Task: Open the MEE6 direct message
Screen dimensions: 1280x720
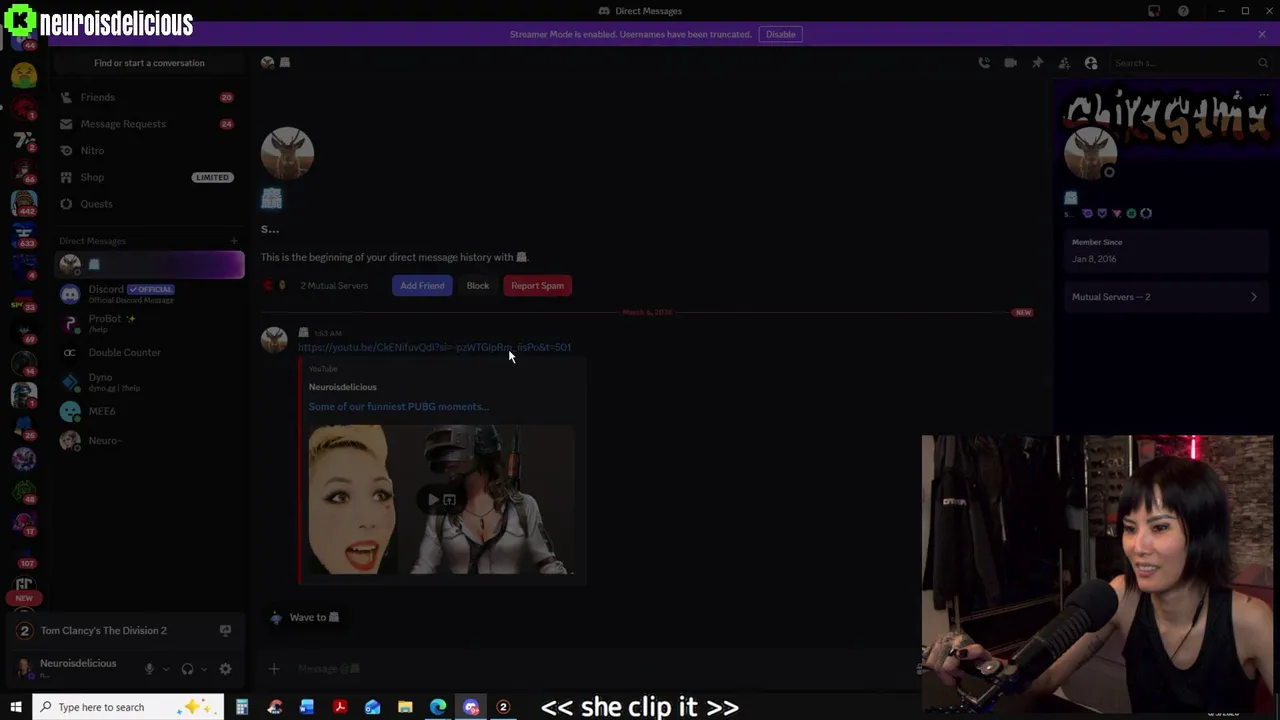Action: point(149,411)
